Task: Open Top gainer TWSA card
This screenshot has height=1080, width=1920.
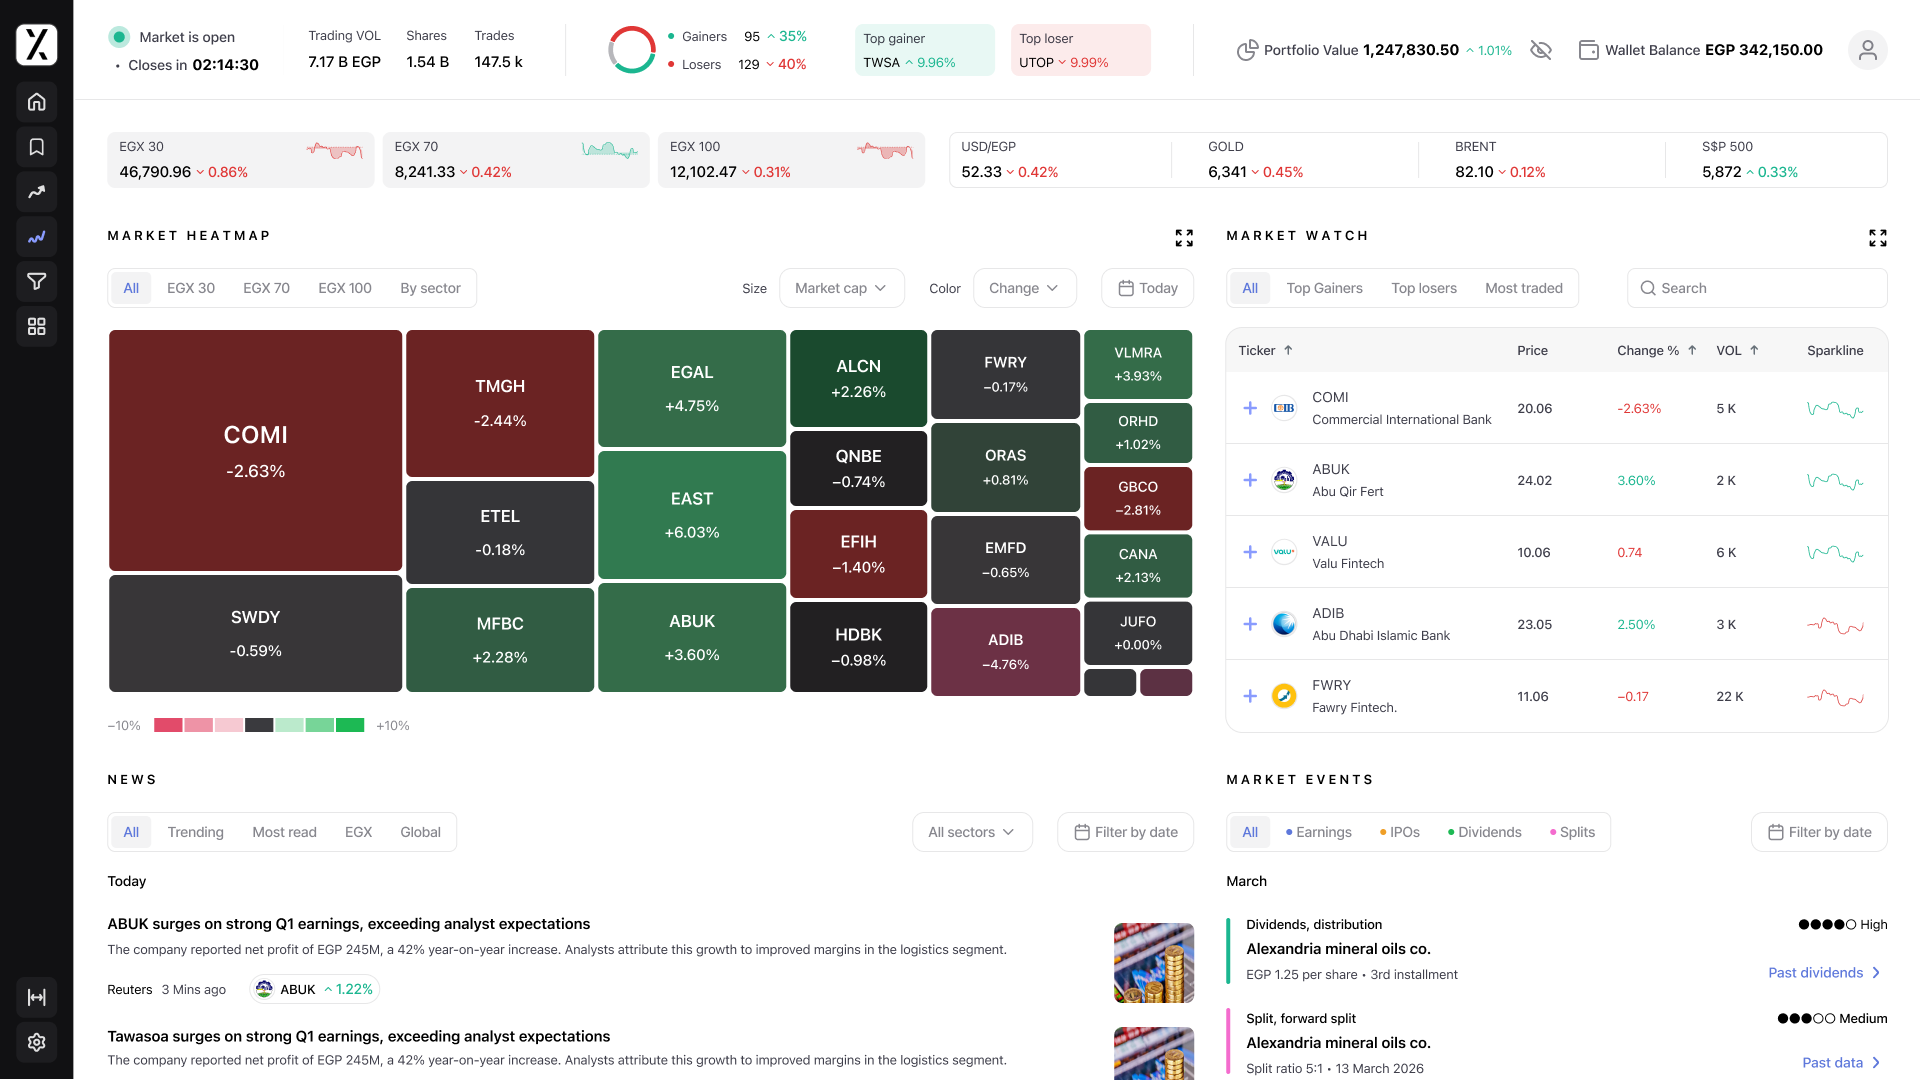Action: coord(925,50)
